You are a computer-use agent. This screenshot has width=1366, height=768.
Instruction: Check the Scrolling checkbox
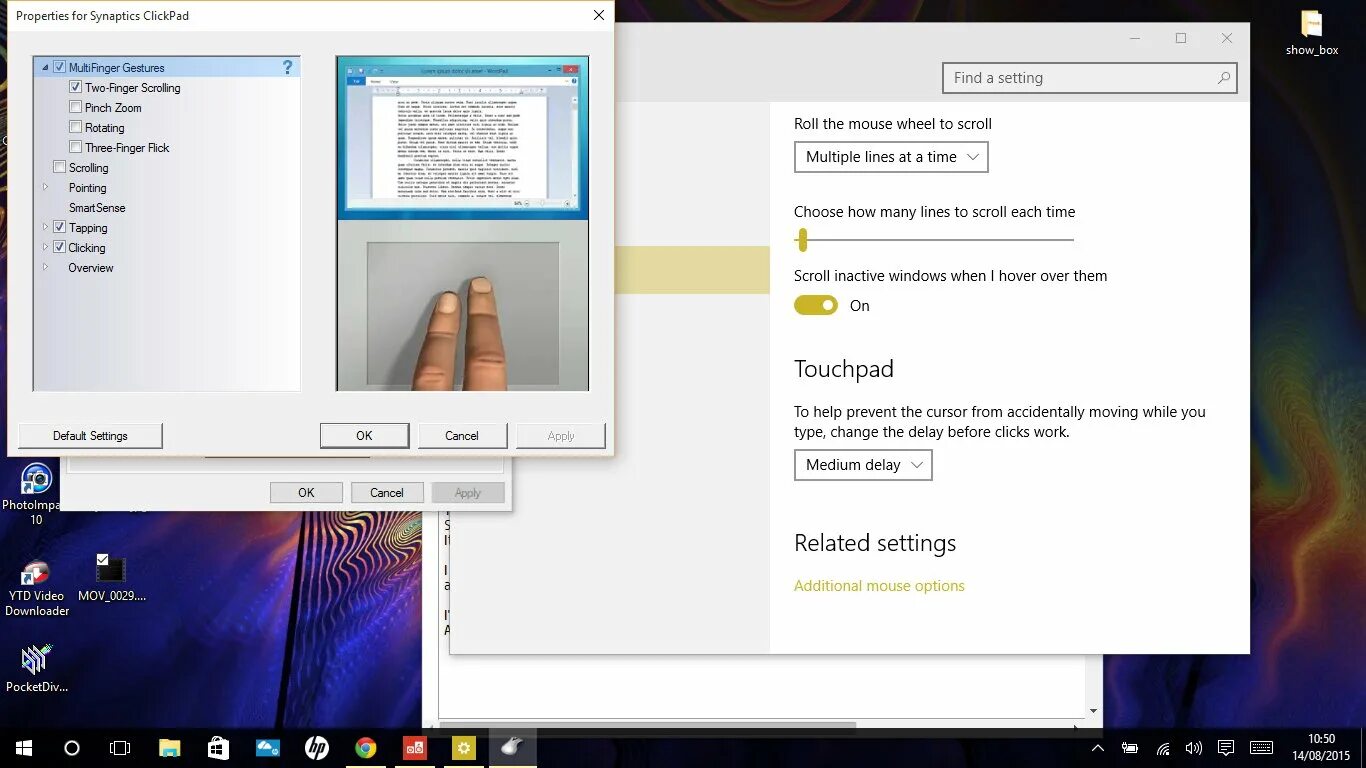click(x=60, y=167)
